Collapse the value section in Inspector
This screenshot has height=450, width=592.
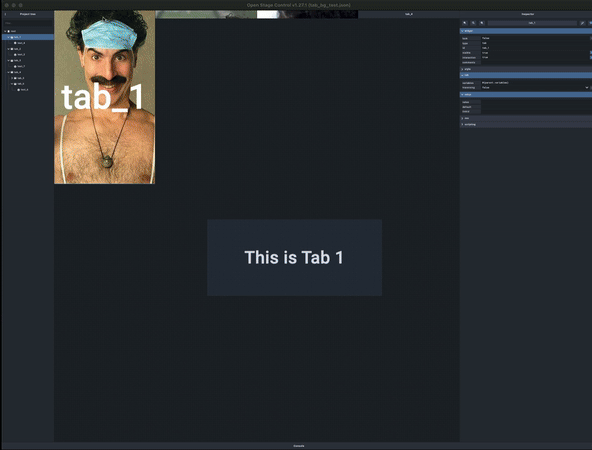tap(526, 94)
